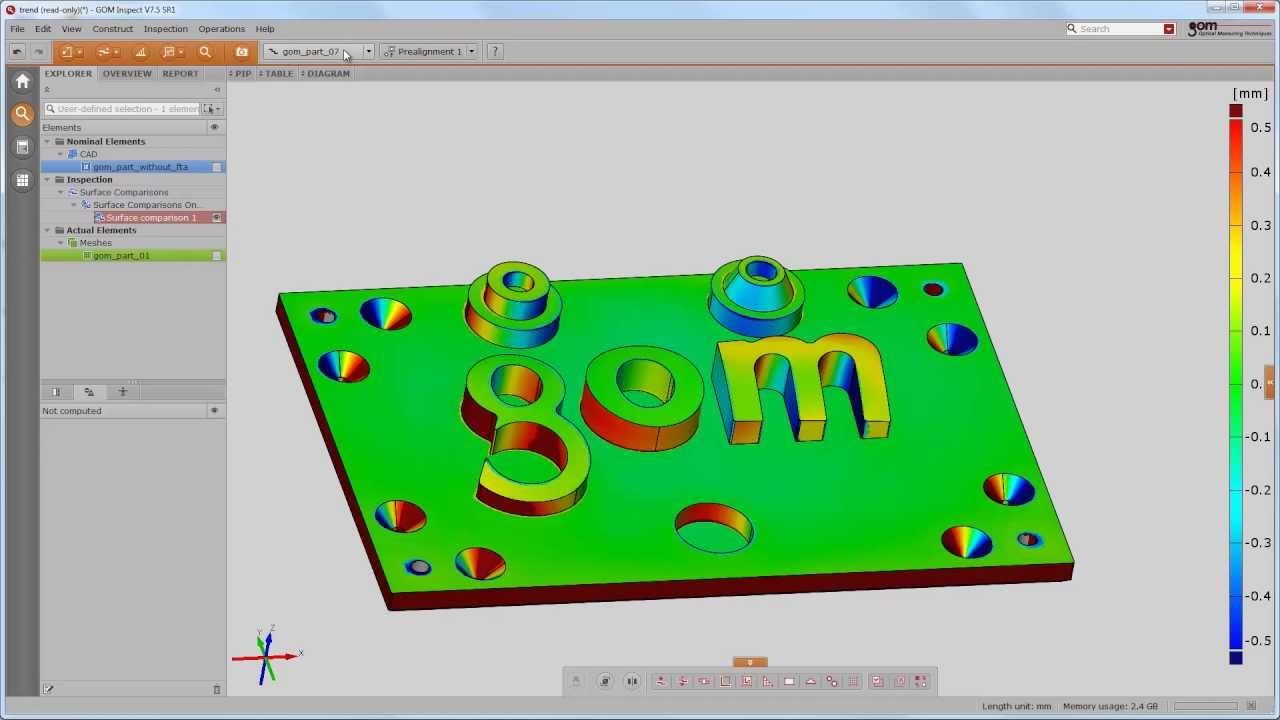This screenshot has width=1280, height=720.
Task: Collapse the Actual Elements tree node
Action: [x=47, y=231]
